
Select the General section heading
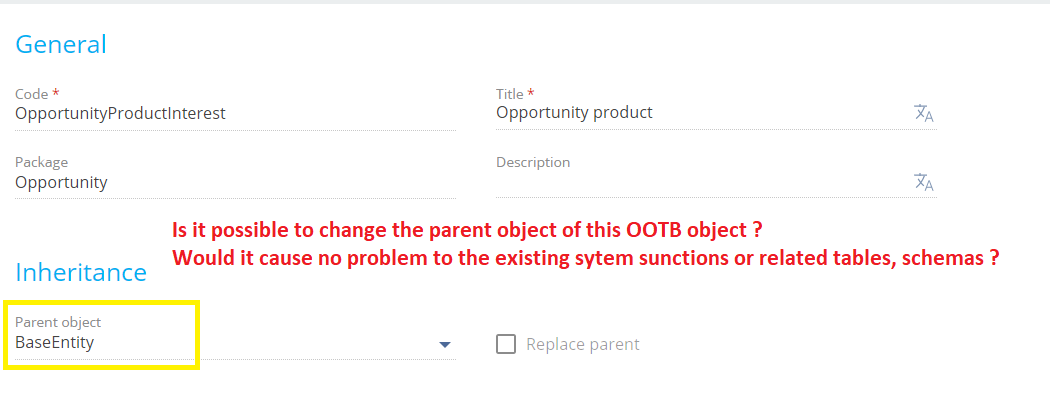click(61, 44)
